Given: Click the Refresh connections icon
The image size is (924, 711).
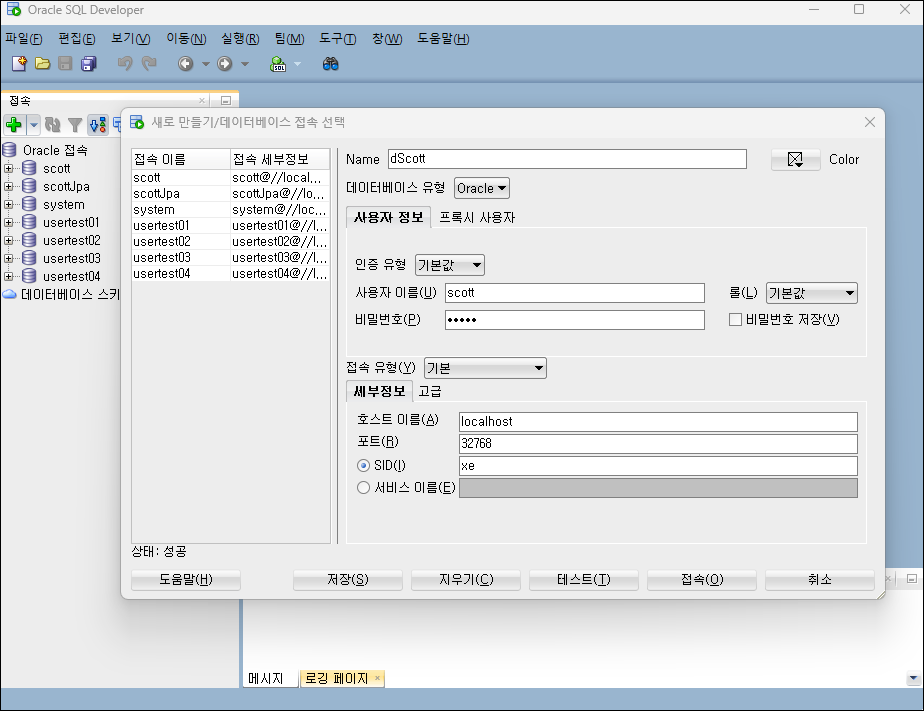Looking at the screenshot, I should [x=52, y=124].
